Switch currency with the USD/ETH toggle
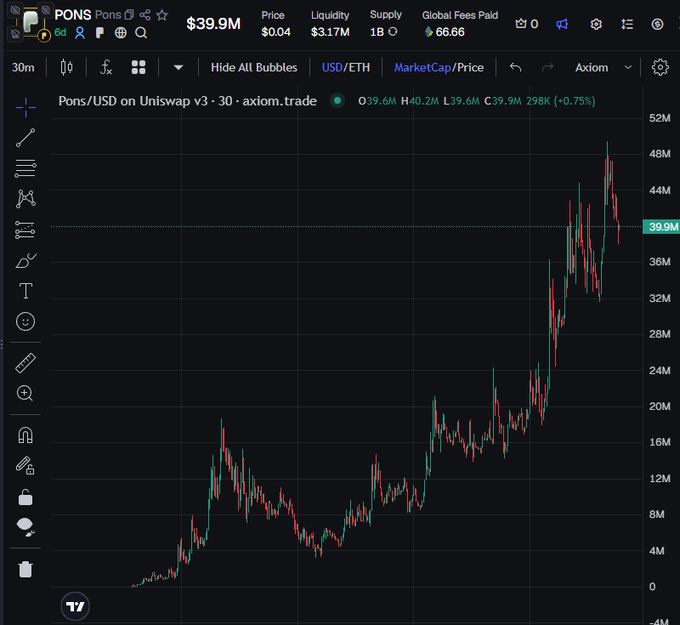The height and width of the screenshot is (625, 680). (x=346, y=68)
